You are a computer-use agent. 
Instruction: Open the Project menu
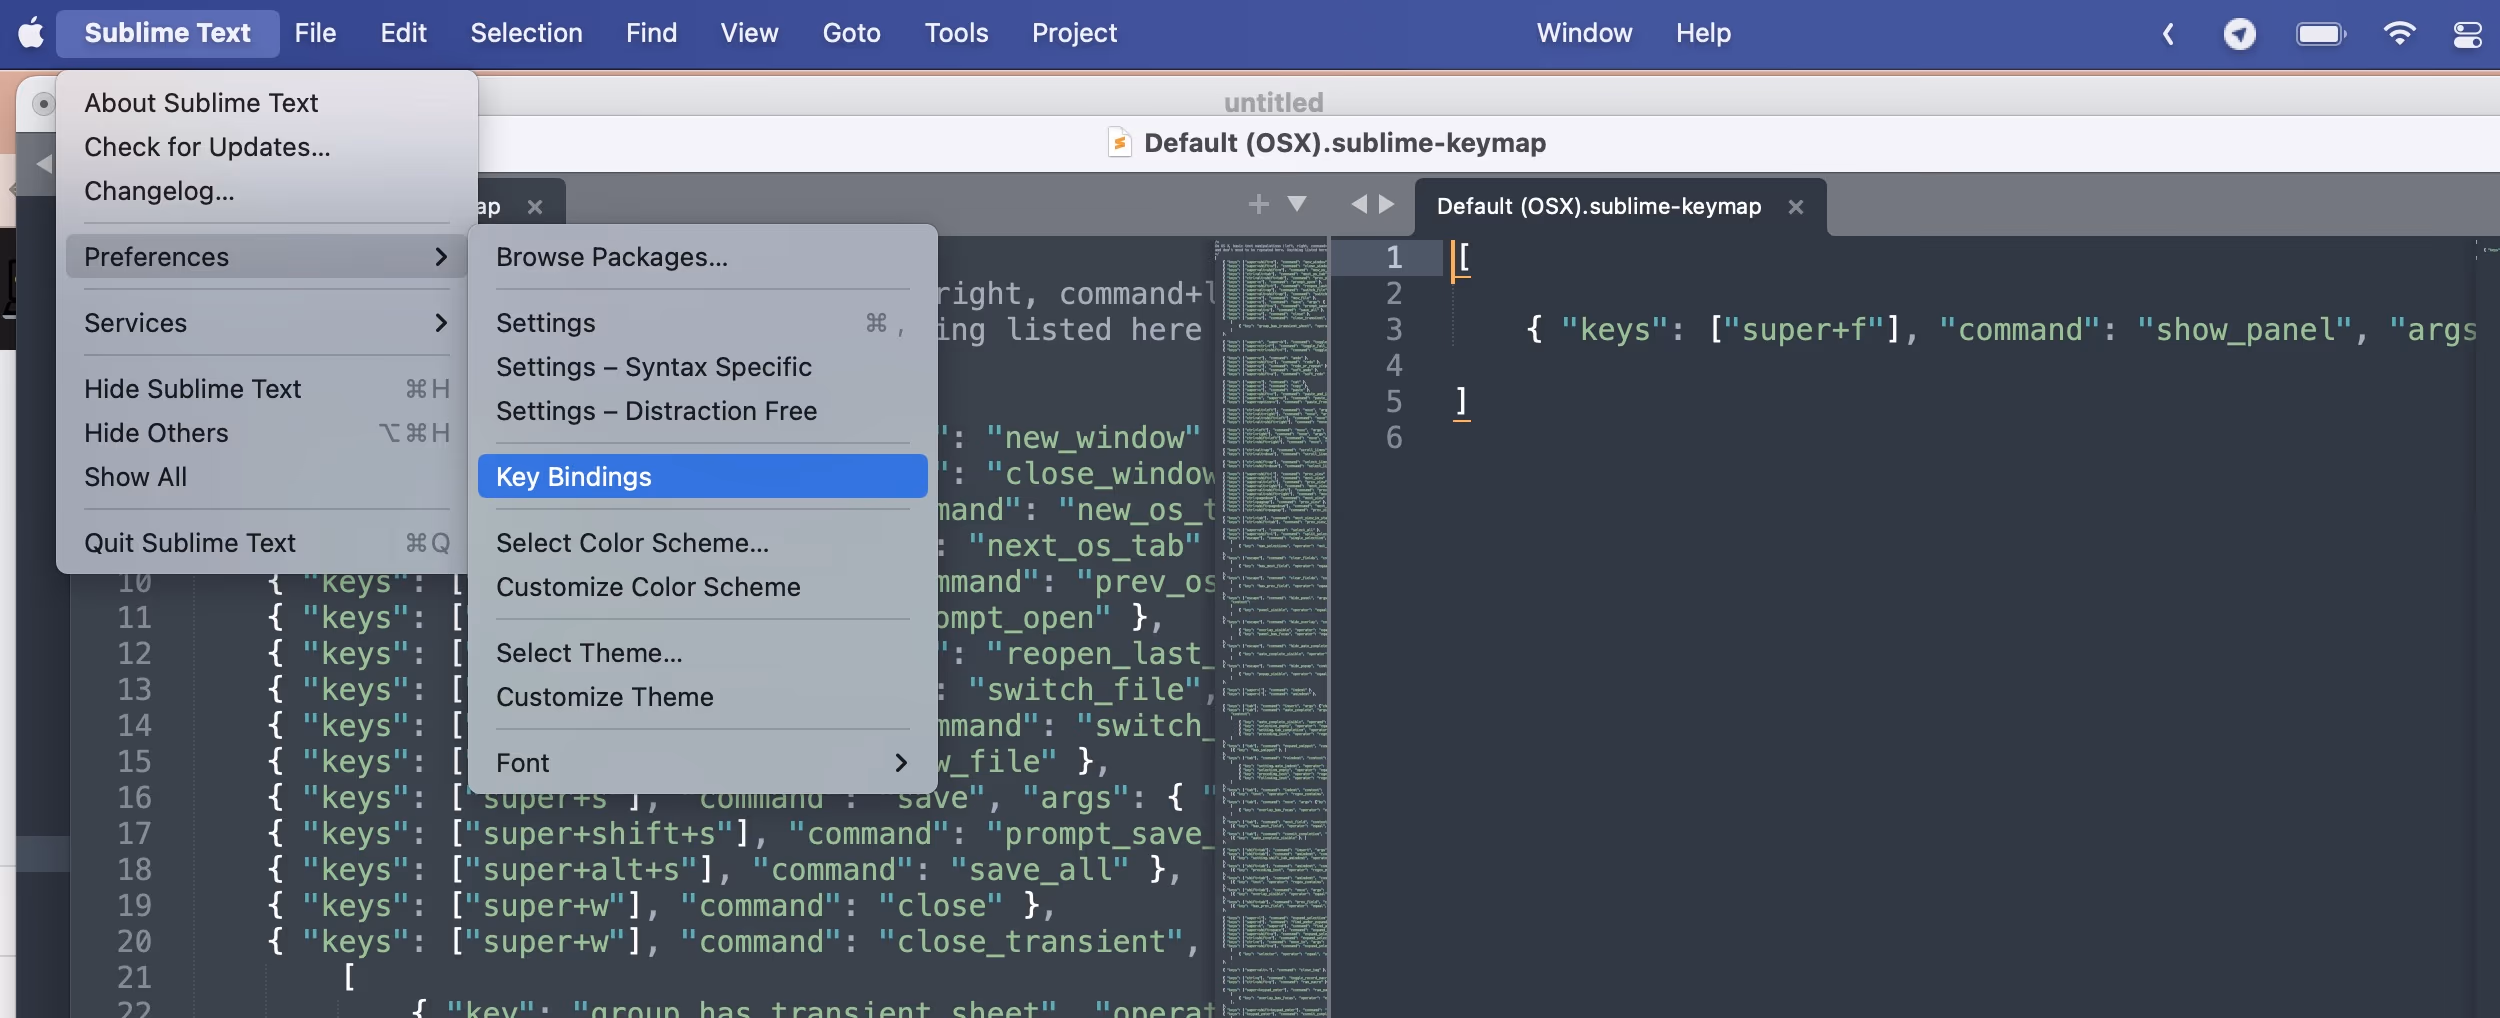click(x=1074, y=33)
